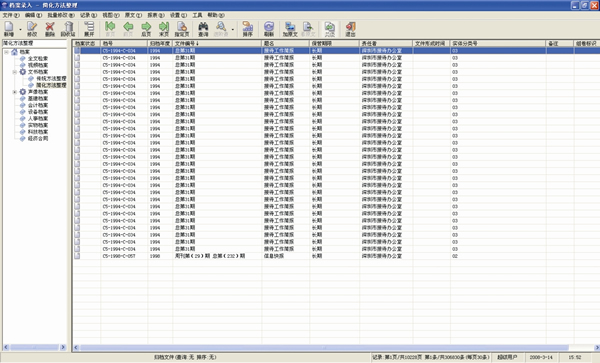The image size is (600, 363).
Task: Click the 展开 expand list icon
Action: pyautogui.click(x=89, y=28)
